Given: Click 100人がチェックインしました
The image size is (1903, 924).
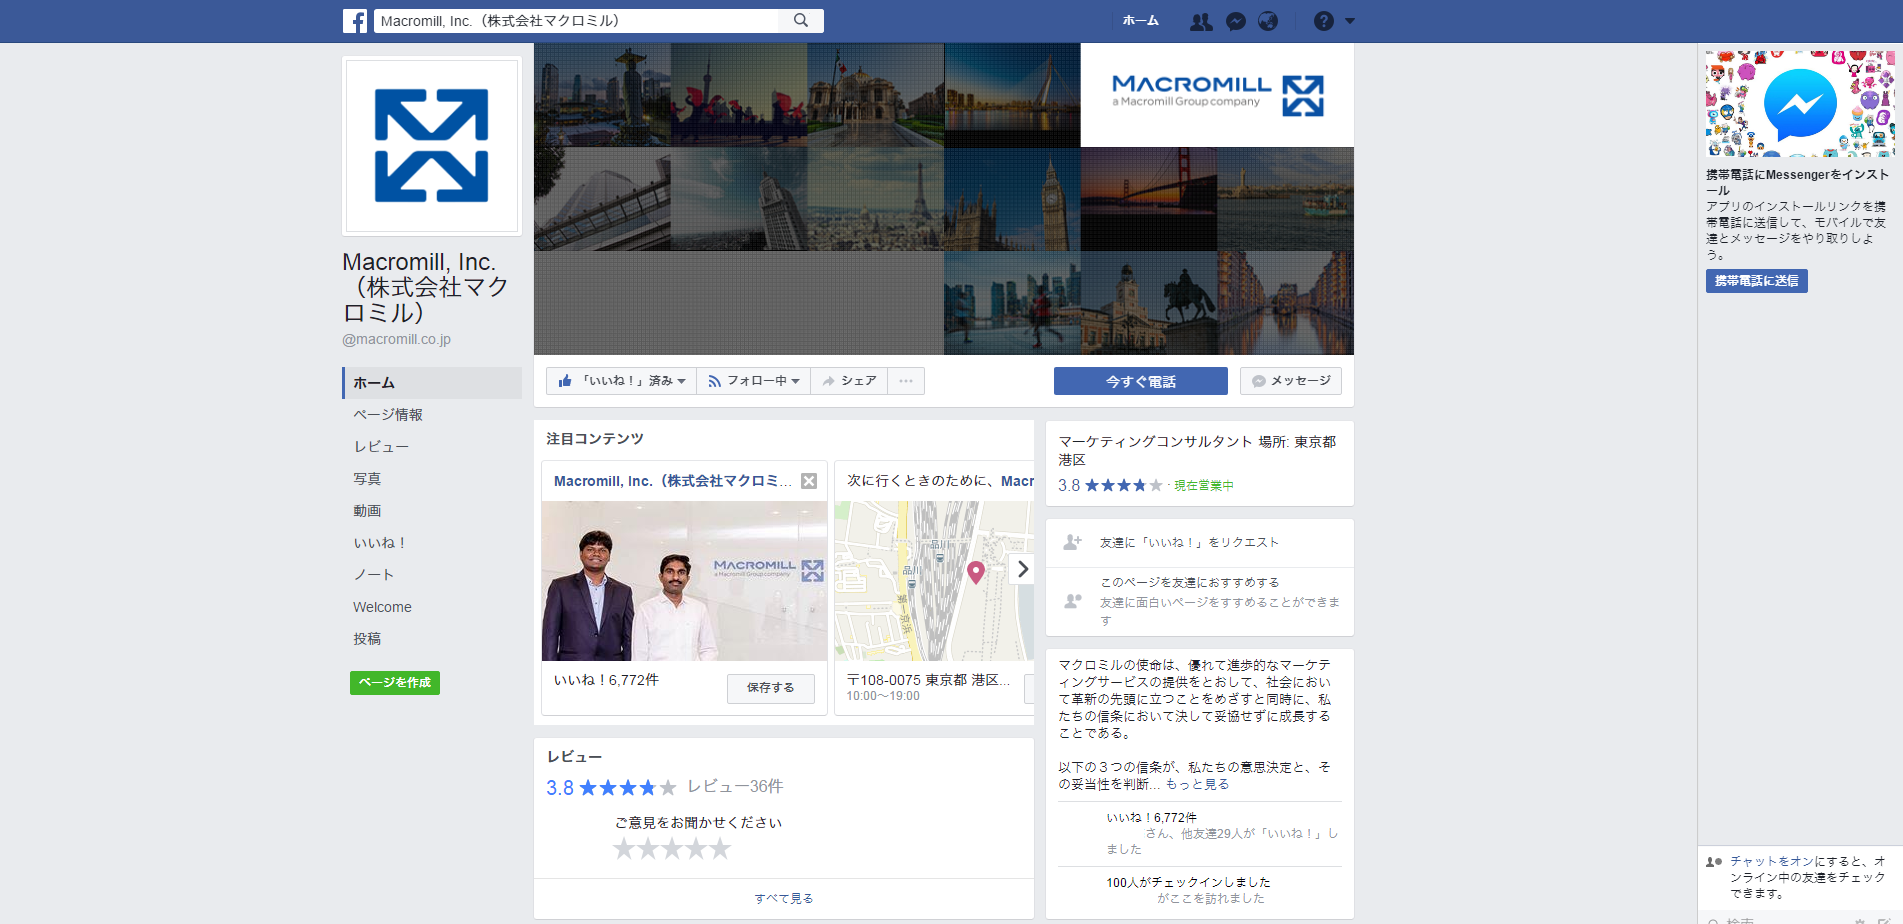Looking at the screenshot, I should (1188, 882).
